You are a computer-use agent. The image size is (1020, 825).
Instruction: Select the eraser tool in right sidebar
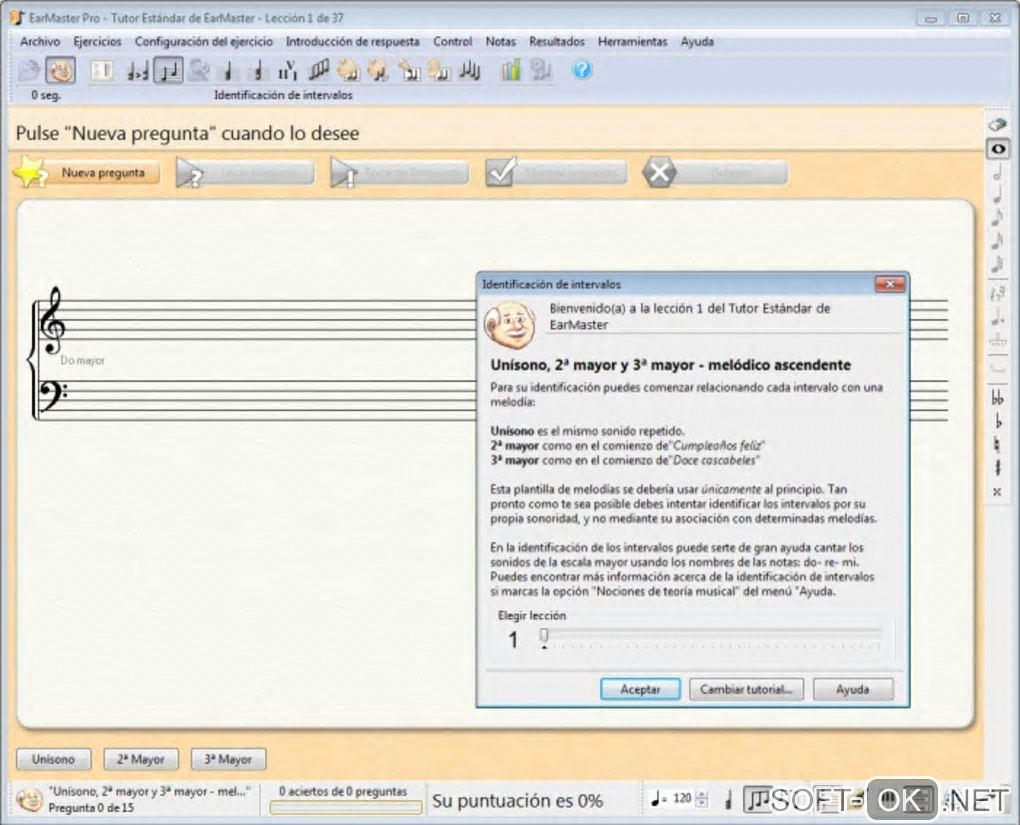click(997, 124)
